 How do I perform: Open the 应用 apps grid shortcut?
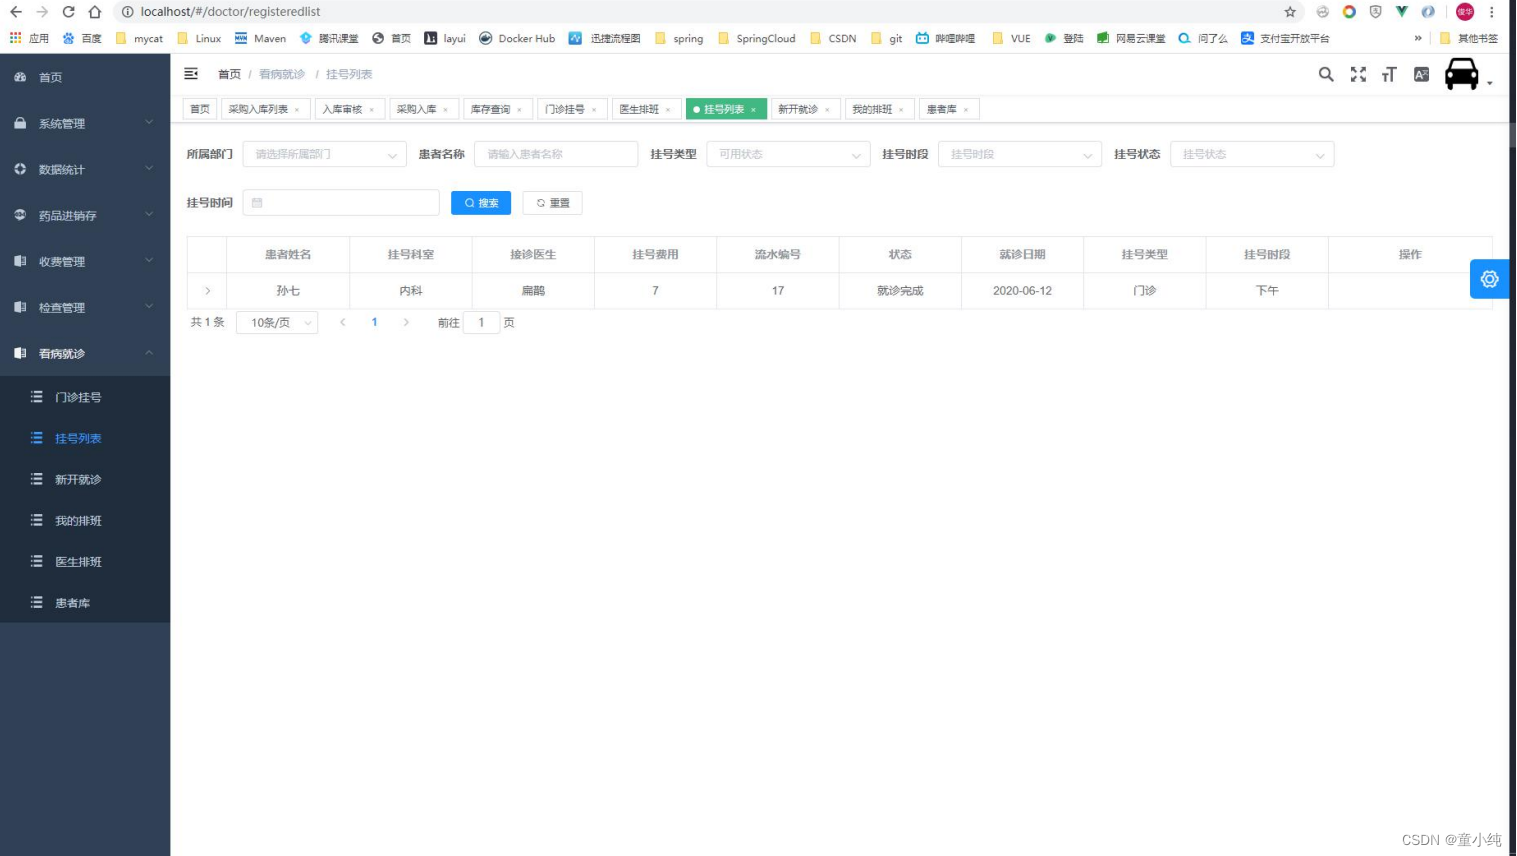tap(29, 38)
